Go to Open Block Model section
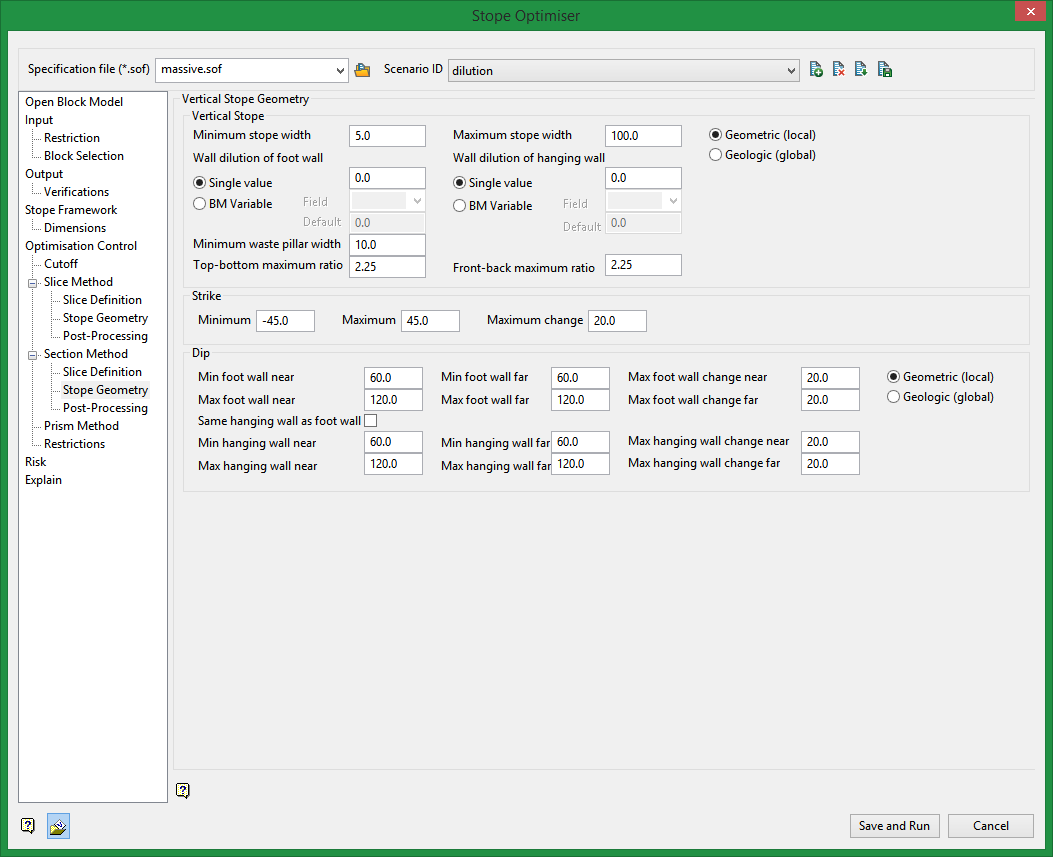Viewport: 1053px width, 857px height. (x=74, y=102)
